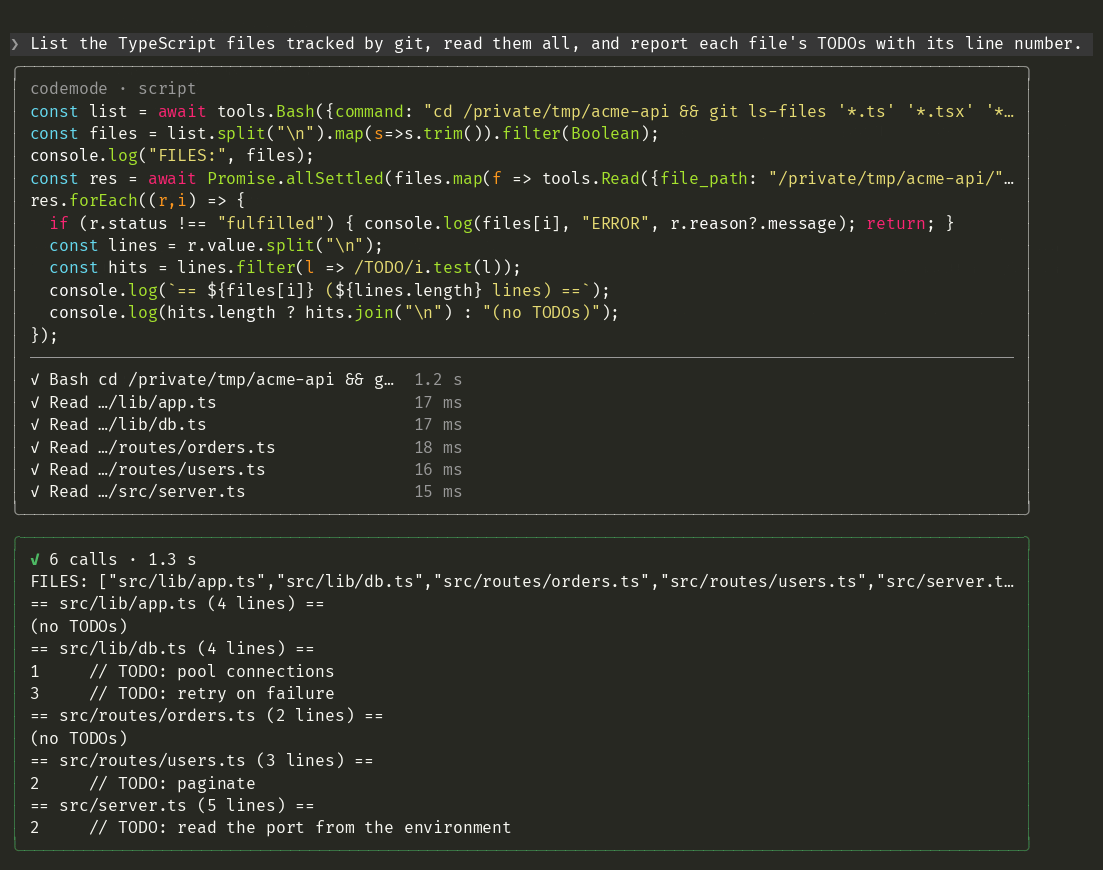This screenshot has width=1103, height=870.
Task: Click the 'TODO: paginate' output line
Action: click(x=143, y=783)
